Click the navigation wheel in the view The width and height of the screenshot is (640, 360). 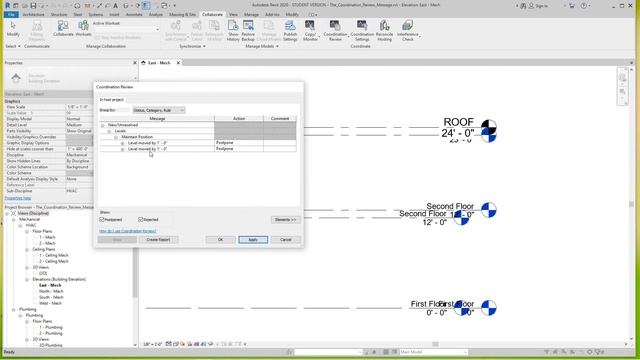[x=622, y=78]
